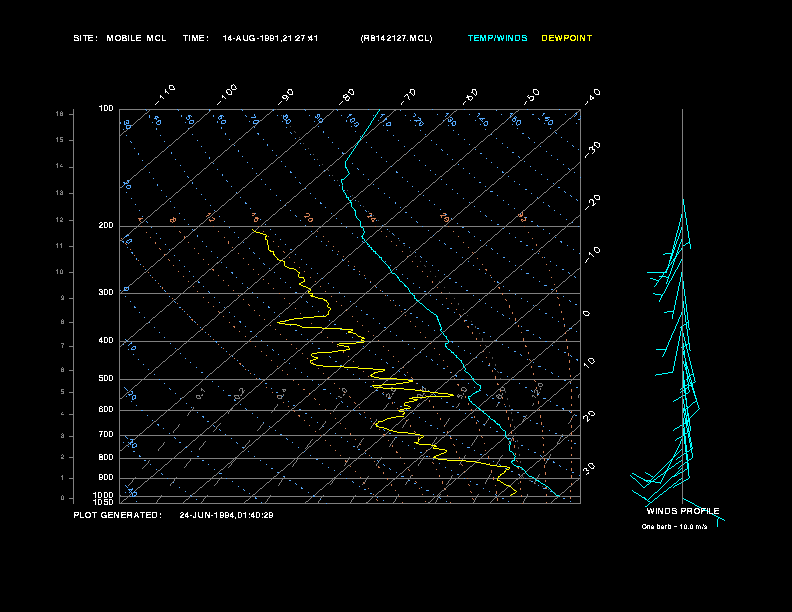The height and width of the screenshot is (612, 792).
Task: Click the 15 km altitude scale label
Action: 60,140
